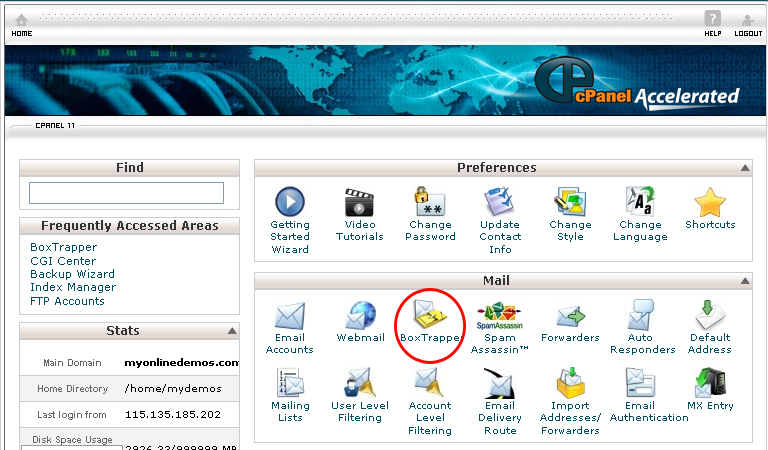Image resolution: width=768 pixels, height=450 pixels.
Task: Click the Mail section header title
Action: tap(496, 281)
